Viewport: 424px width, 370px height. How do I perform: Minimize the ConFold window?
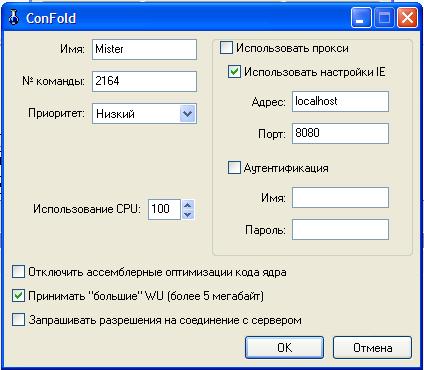click(x=361, y=18)
